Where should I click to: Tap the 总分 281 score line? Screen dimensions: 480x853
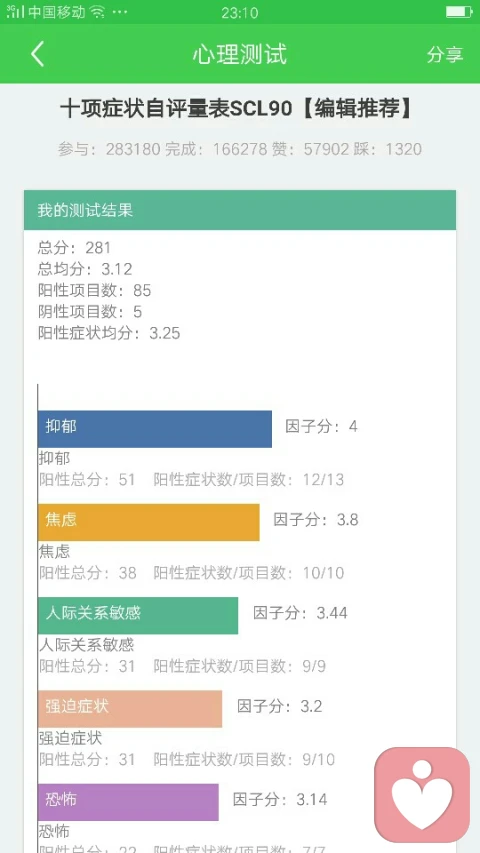click(74, 248)
